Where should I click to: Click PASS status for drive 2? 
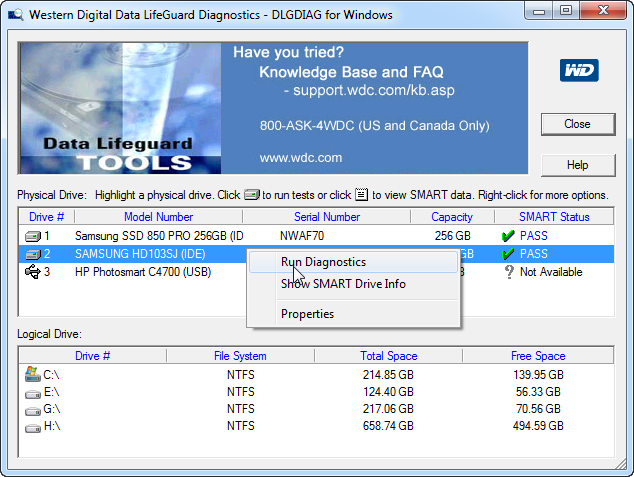pyautogui.click(x=534, y=254)
